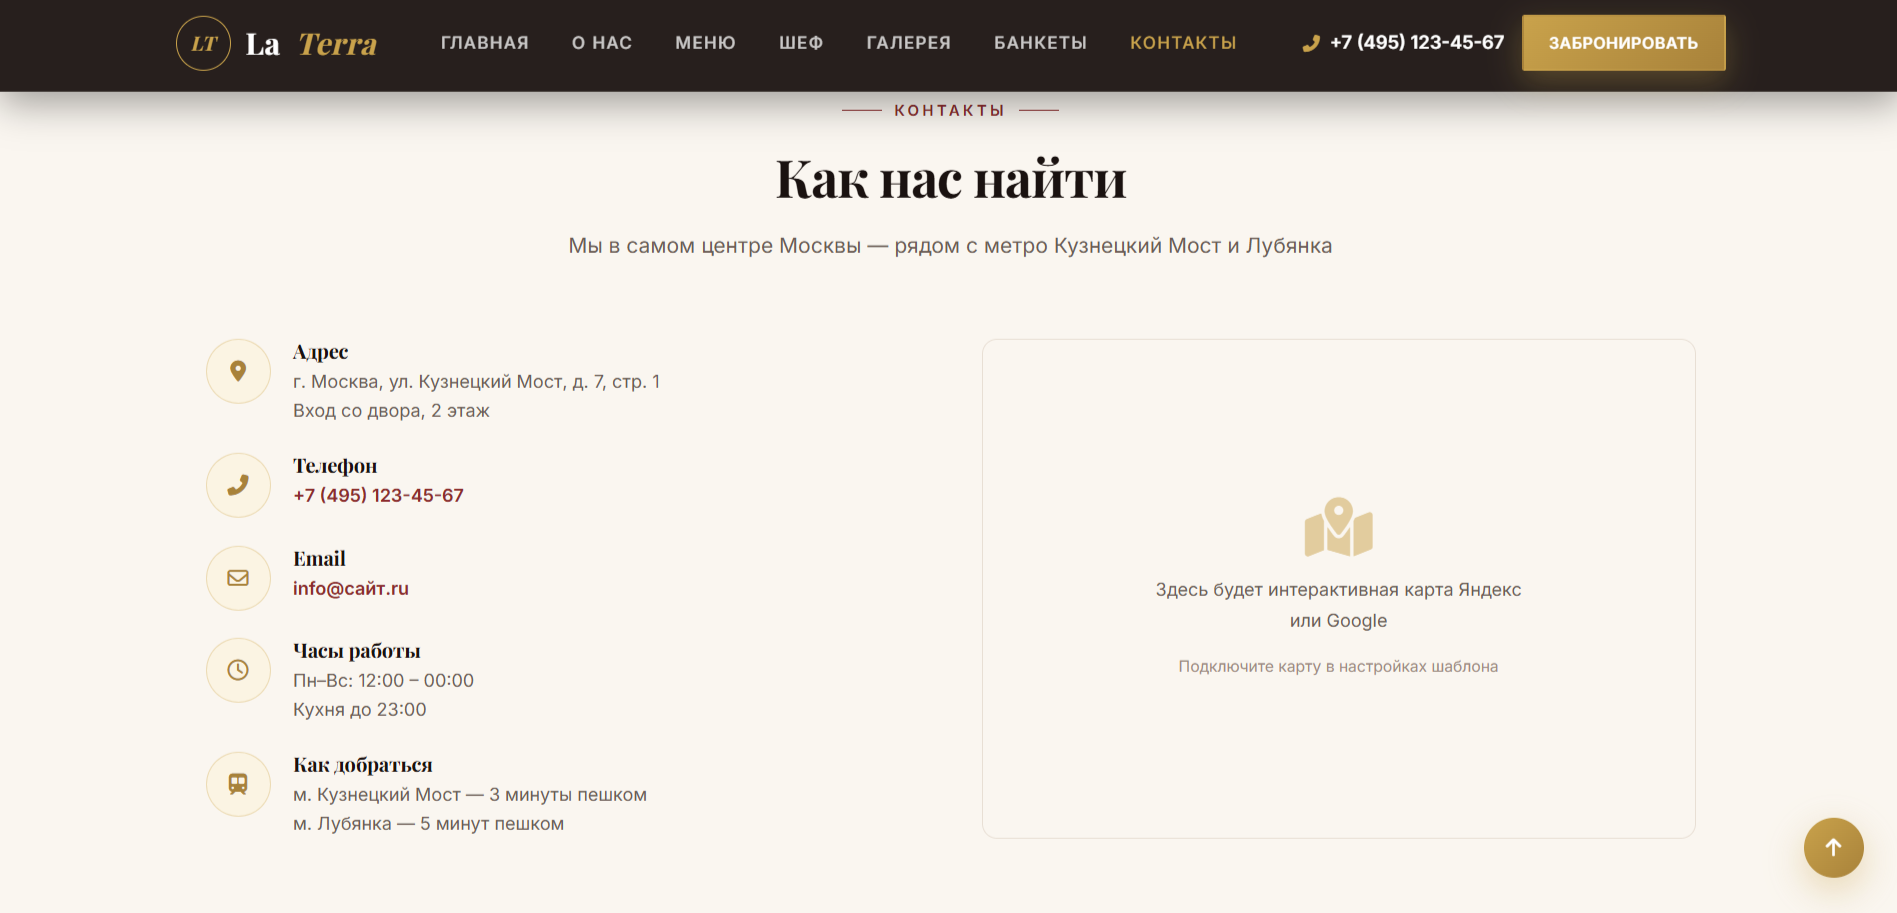Click the Часы работы heading label

click(356, 651)
